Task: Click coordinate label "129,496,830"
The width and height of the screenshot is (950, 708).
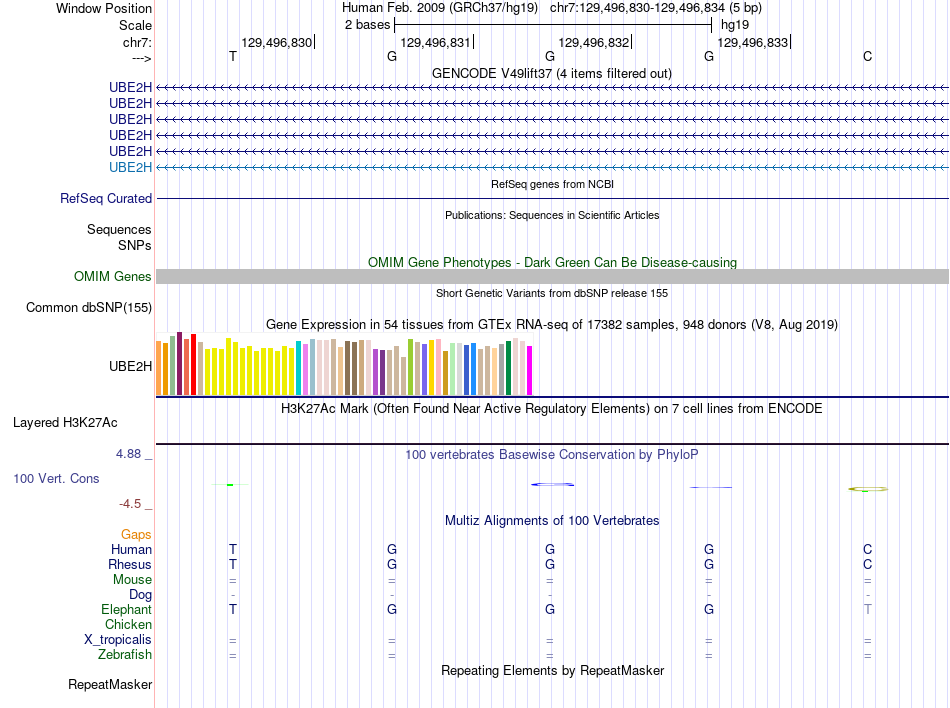Action: [276, 42]
